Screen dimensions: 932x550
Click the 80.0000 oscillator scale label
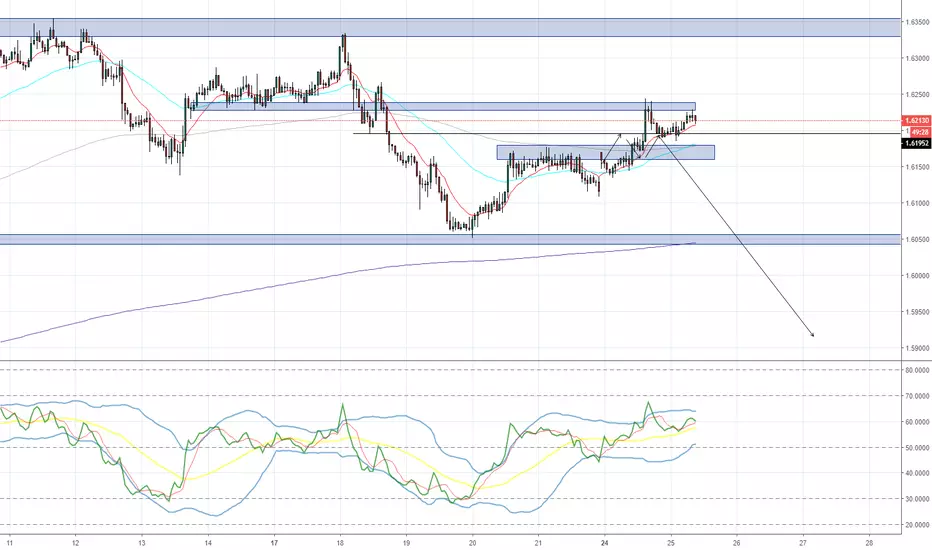[917, 370]
